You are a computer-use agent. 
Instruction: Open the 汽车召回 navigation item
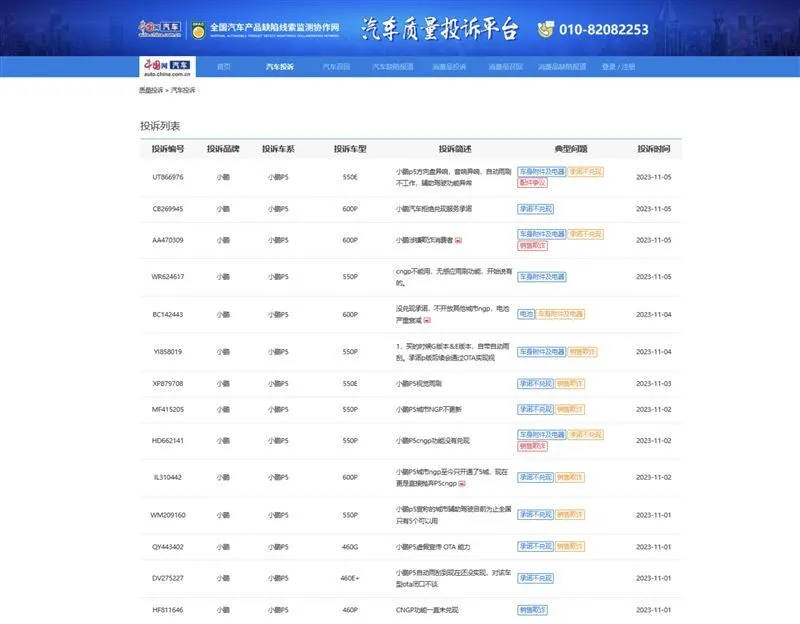[x=336, y=67]
